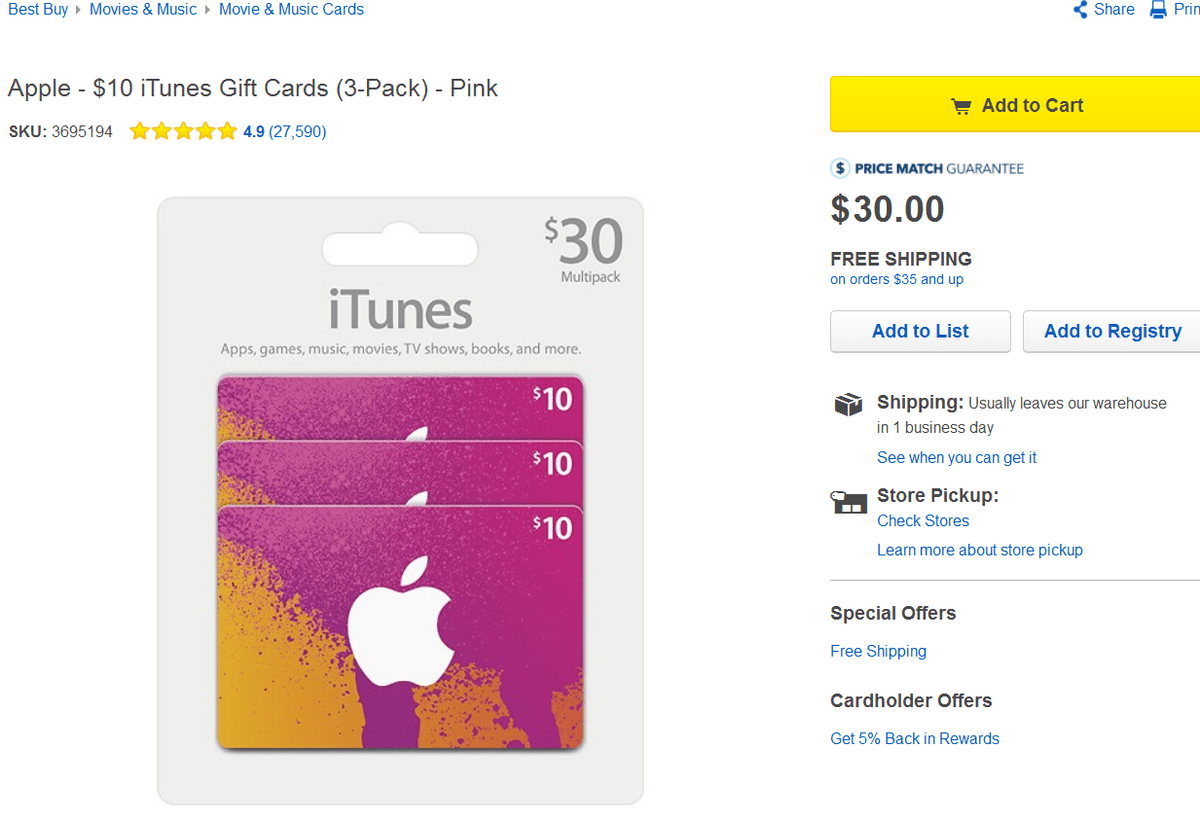
Task: Click the first star in the rating row
Action: click(139, 130)
